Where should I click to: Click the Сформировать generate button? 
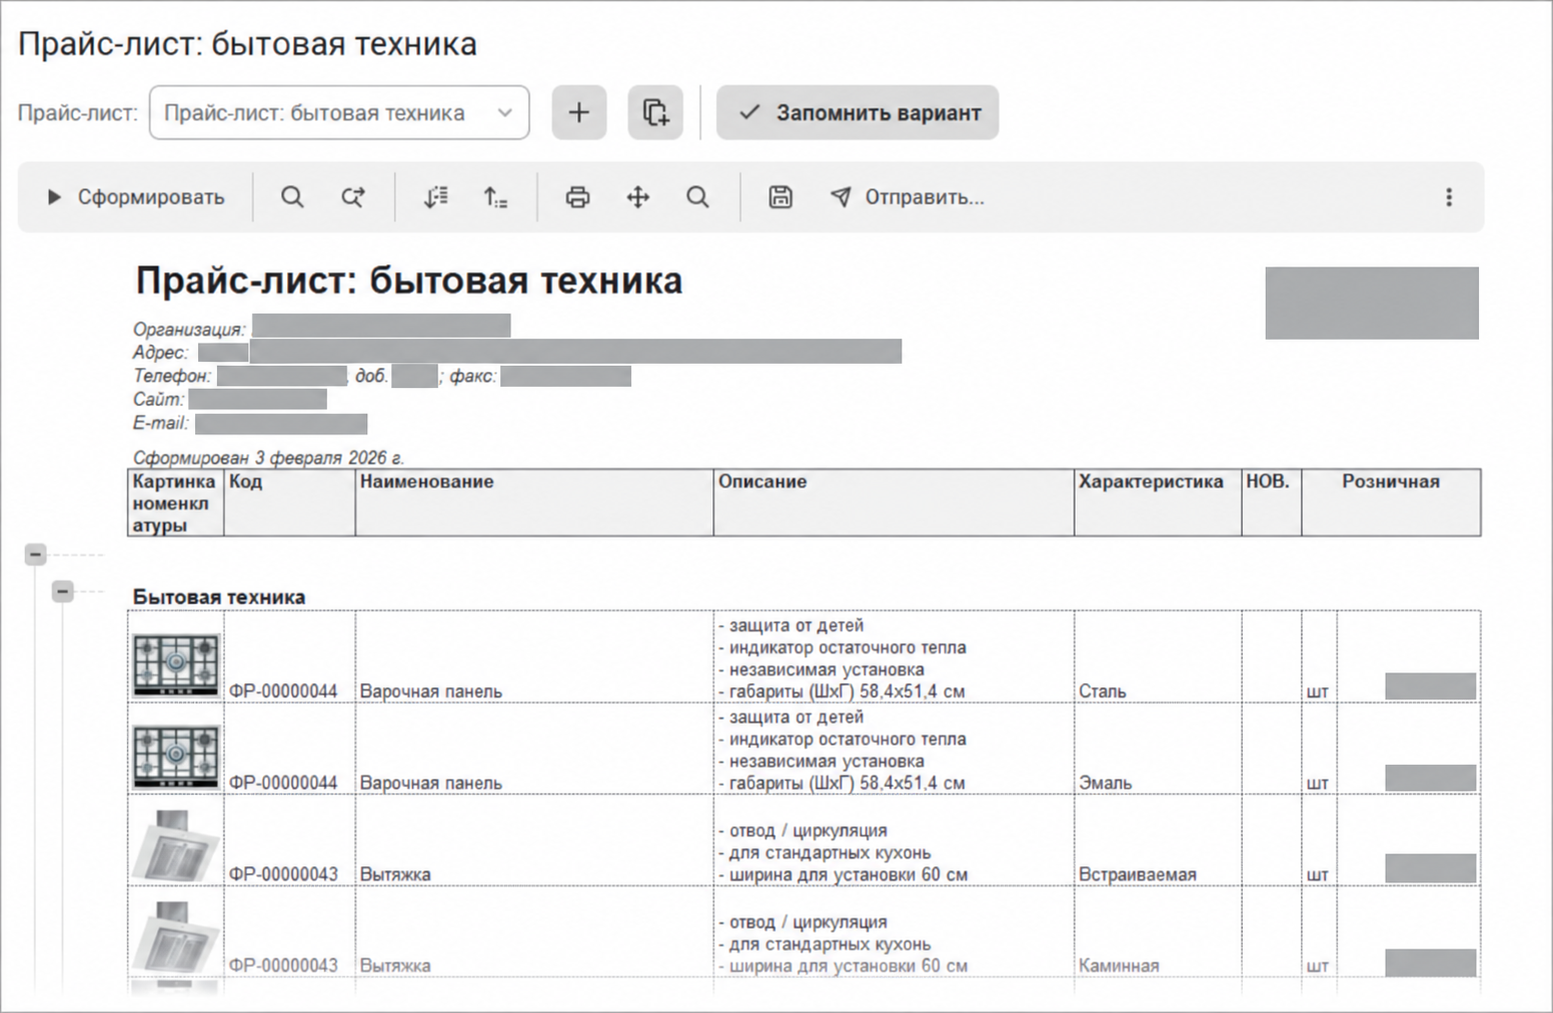(x=136, y=197)
